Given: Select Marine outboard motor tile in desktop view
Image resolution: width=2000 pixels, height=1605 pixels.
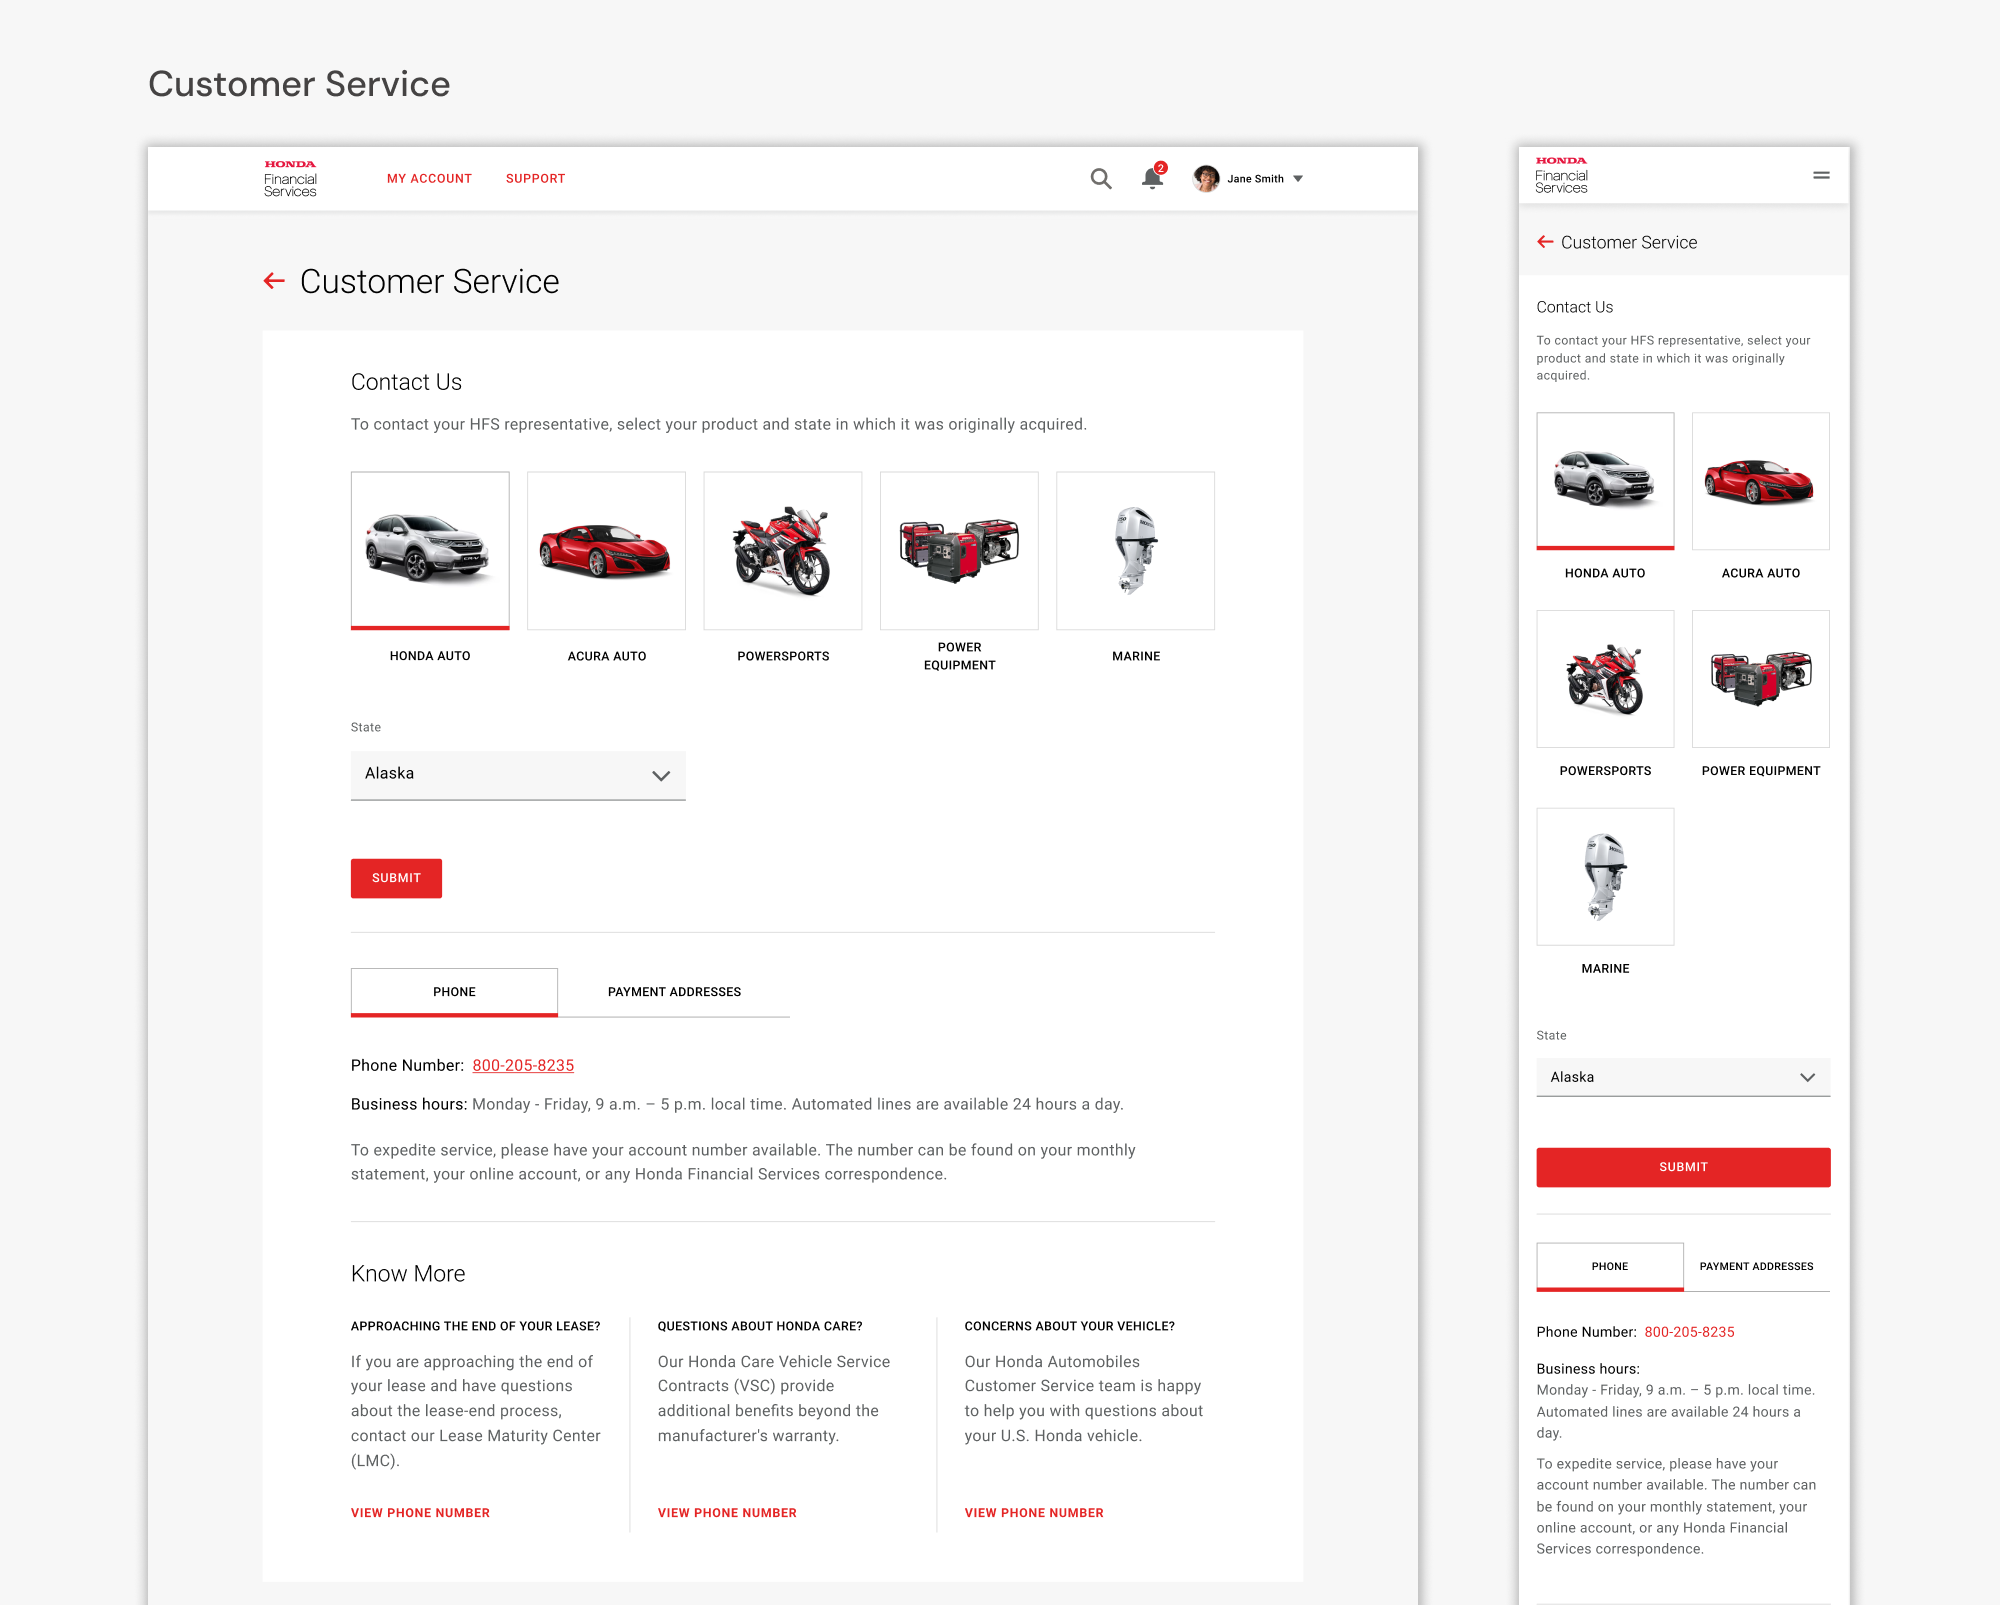Looking at the screenshot, I should [x=1136, y=550].
